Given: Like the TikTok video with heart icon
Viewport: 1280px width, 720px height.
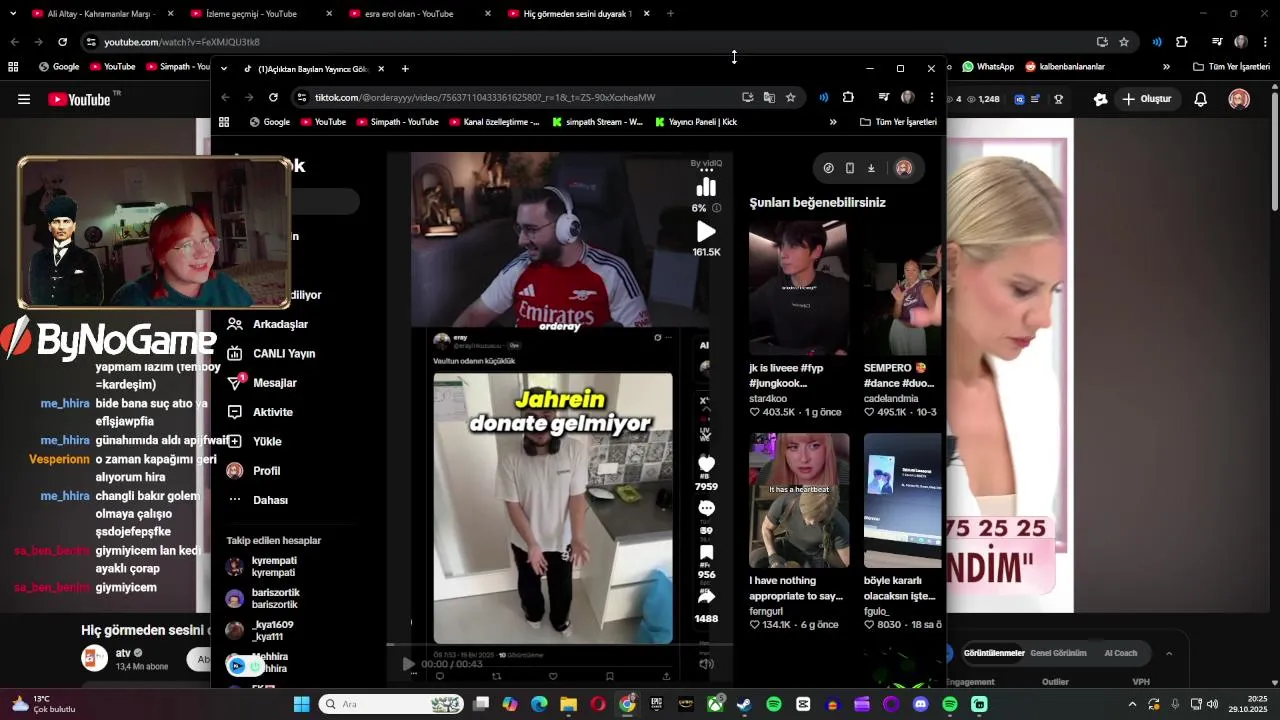Looking at the screenshot, I should pos(706,464).
